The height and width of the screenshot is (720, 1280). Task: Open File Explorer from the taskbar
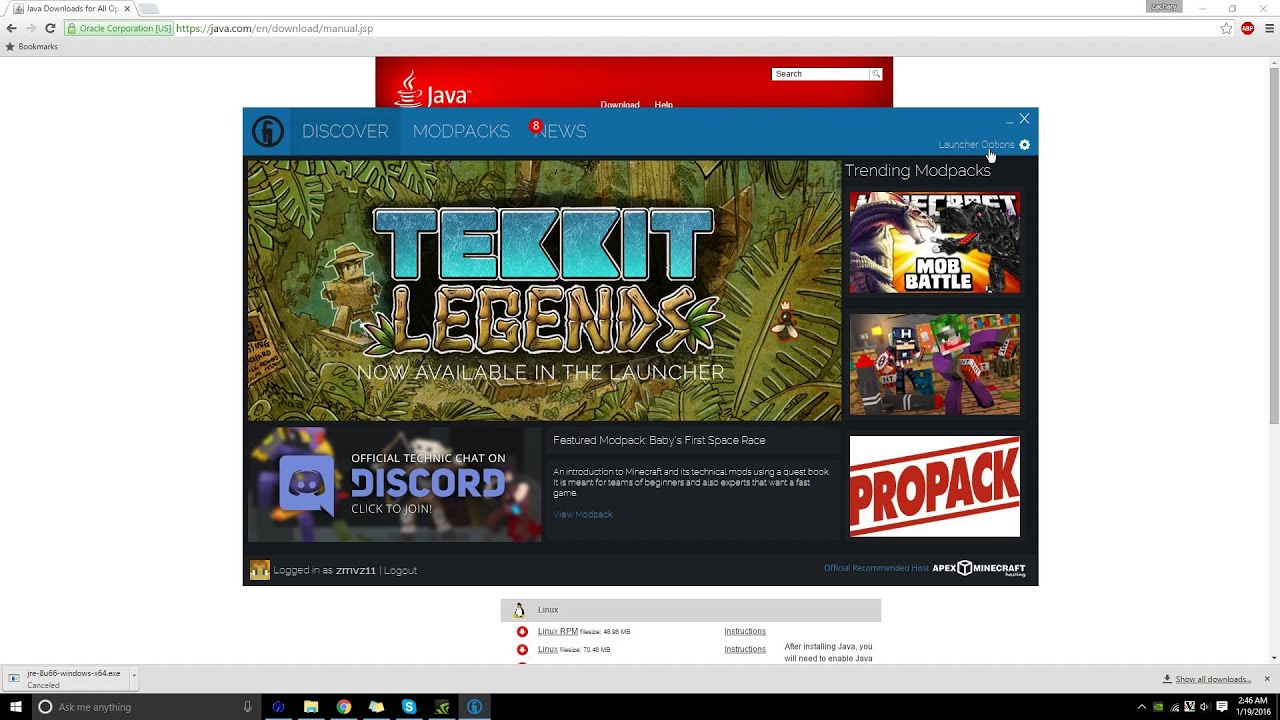click(311, 707)
